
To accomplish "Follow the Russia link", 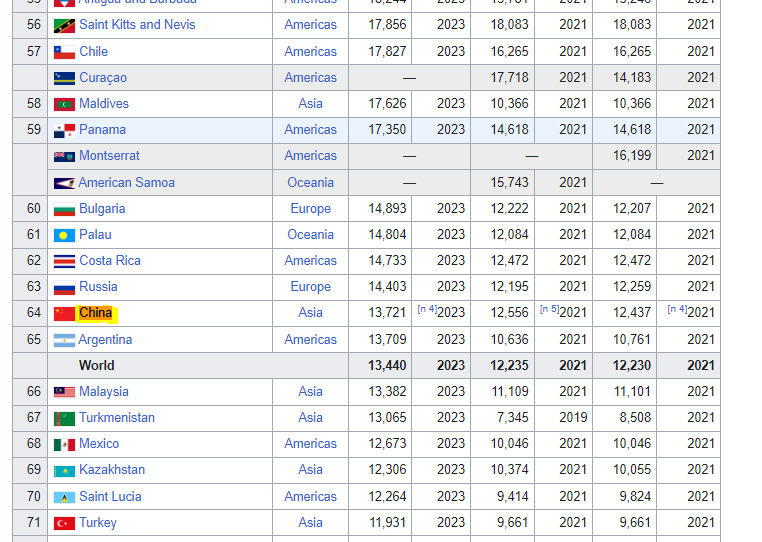I will [x=98, y=287].
